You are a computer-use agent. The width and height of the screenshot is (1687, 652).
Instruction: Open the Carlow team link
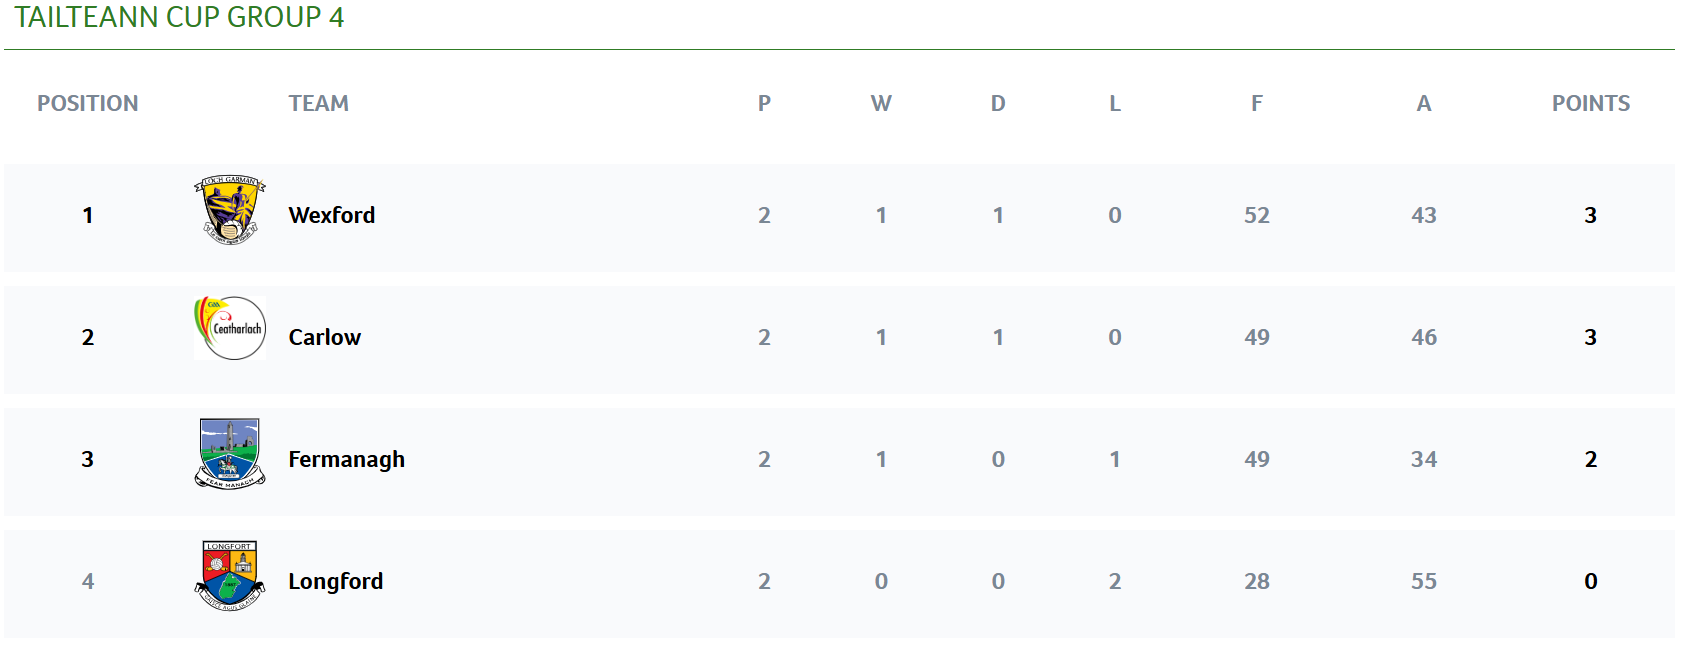tap(325, 337)
